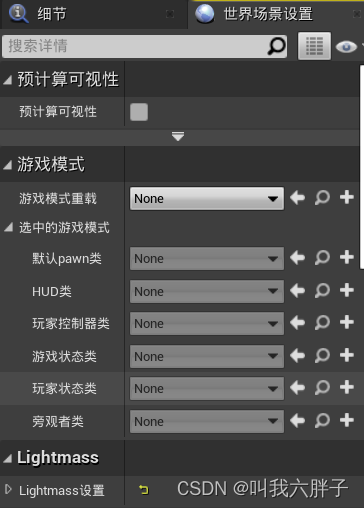Open the property matrix grid button
The width and height of the screenshot is (364, 508).
314,46
